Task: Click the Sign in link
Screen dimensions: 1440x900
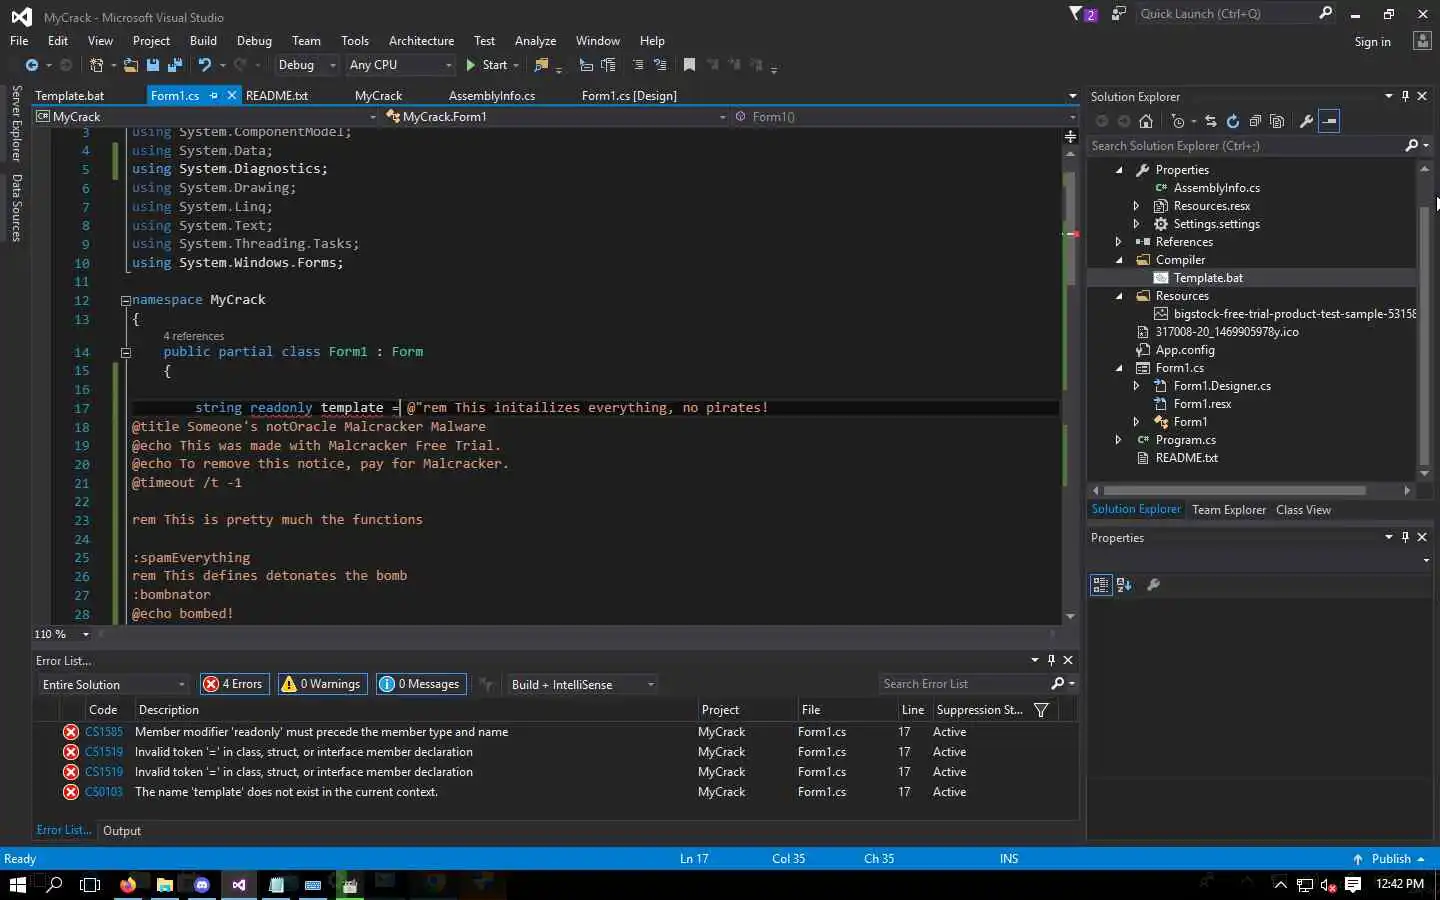Action: (x=1372, y=42)
